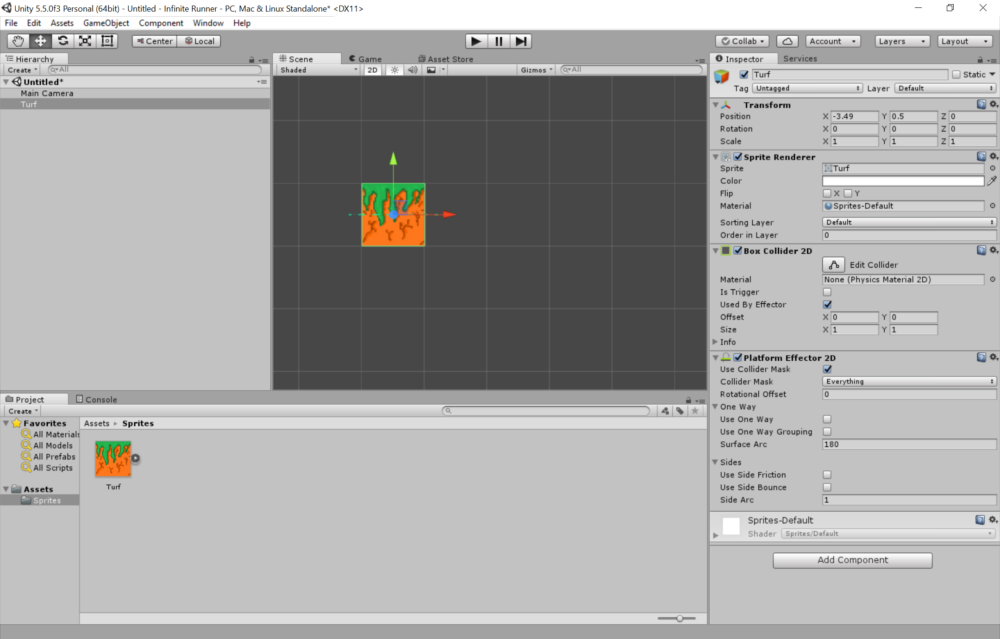The image size is (1000, 639).
Task: Click the Play button
Action: 475,41
